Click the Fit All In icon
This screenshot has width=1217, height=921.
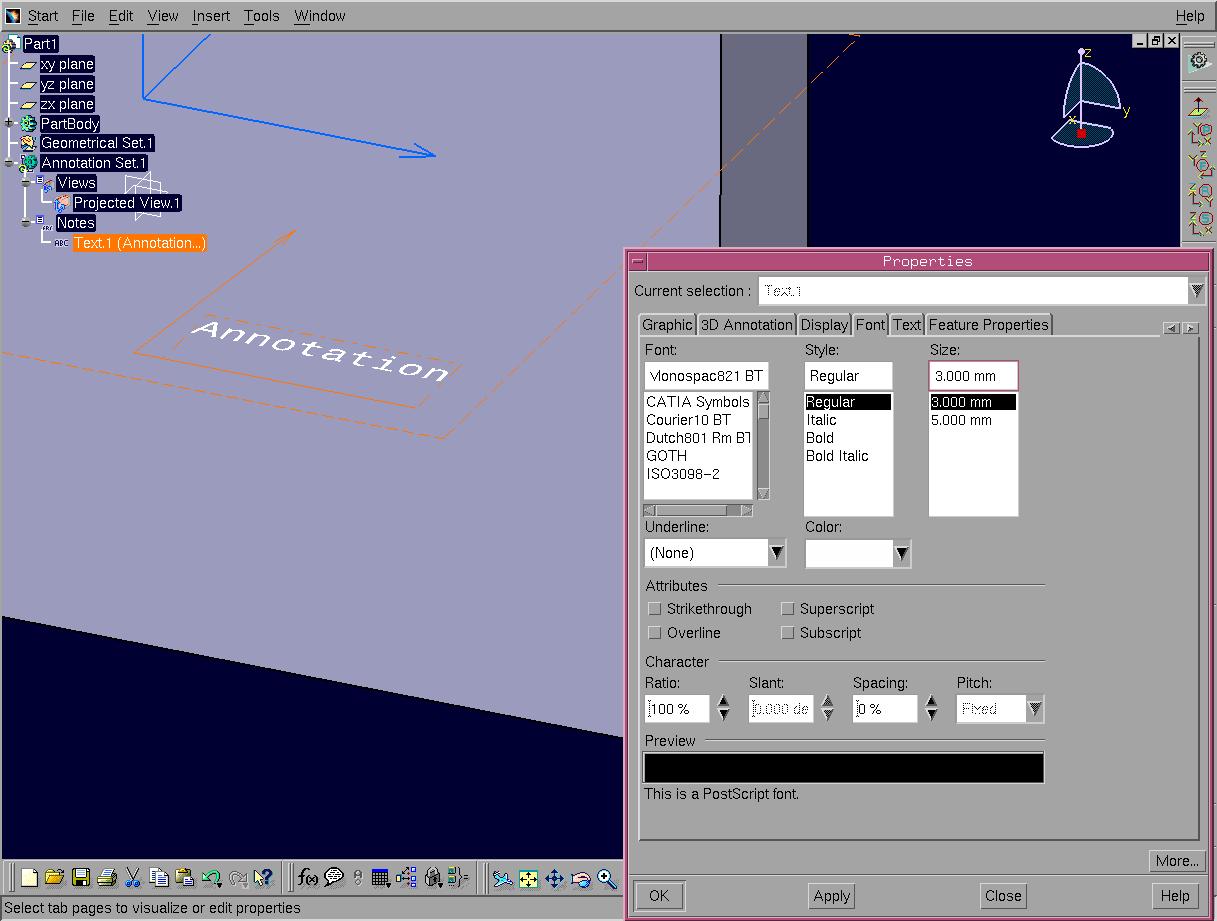pos(528,879)
